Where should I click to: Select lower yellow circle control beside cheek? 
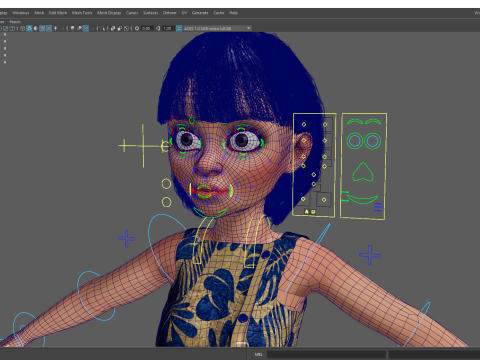pos(166,202)
